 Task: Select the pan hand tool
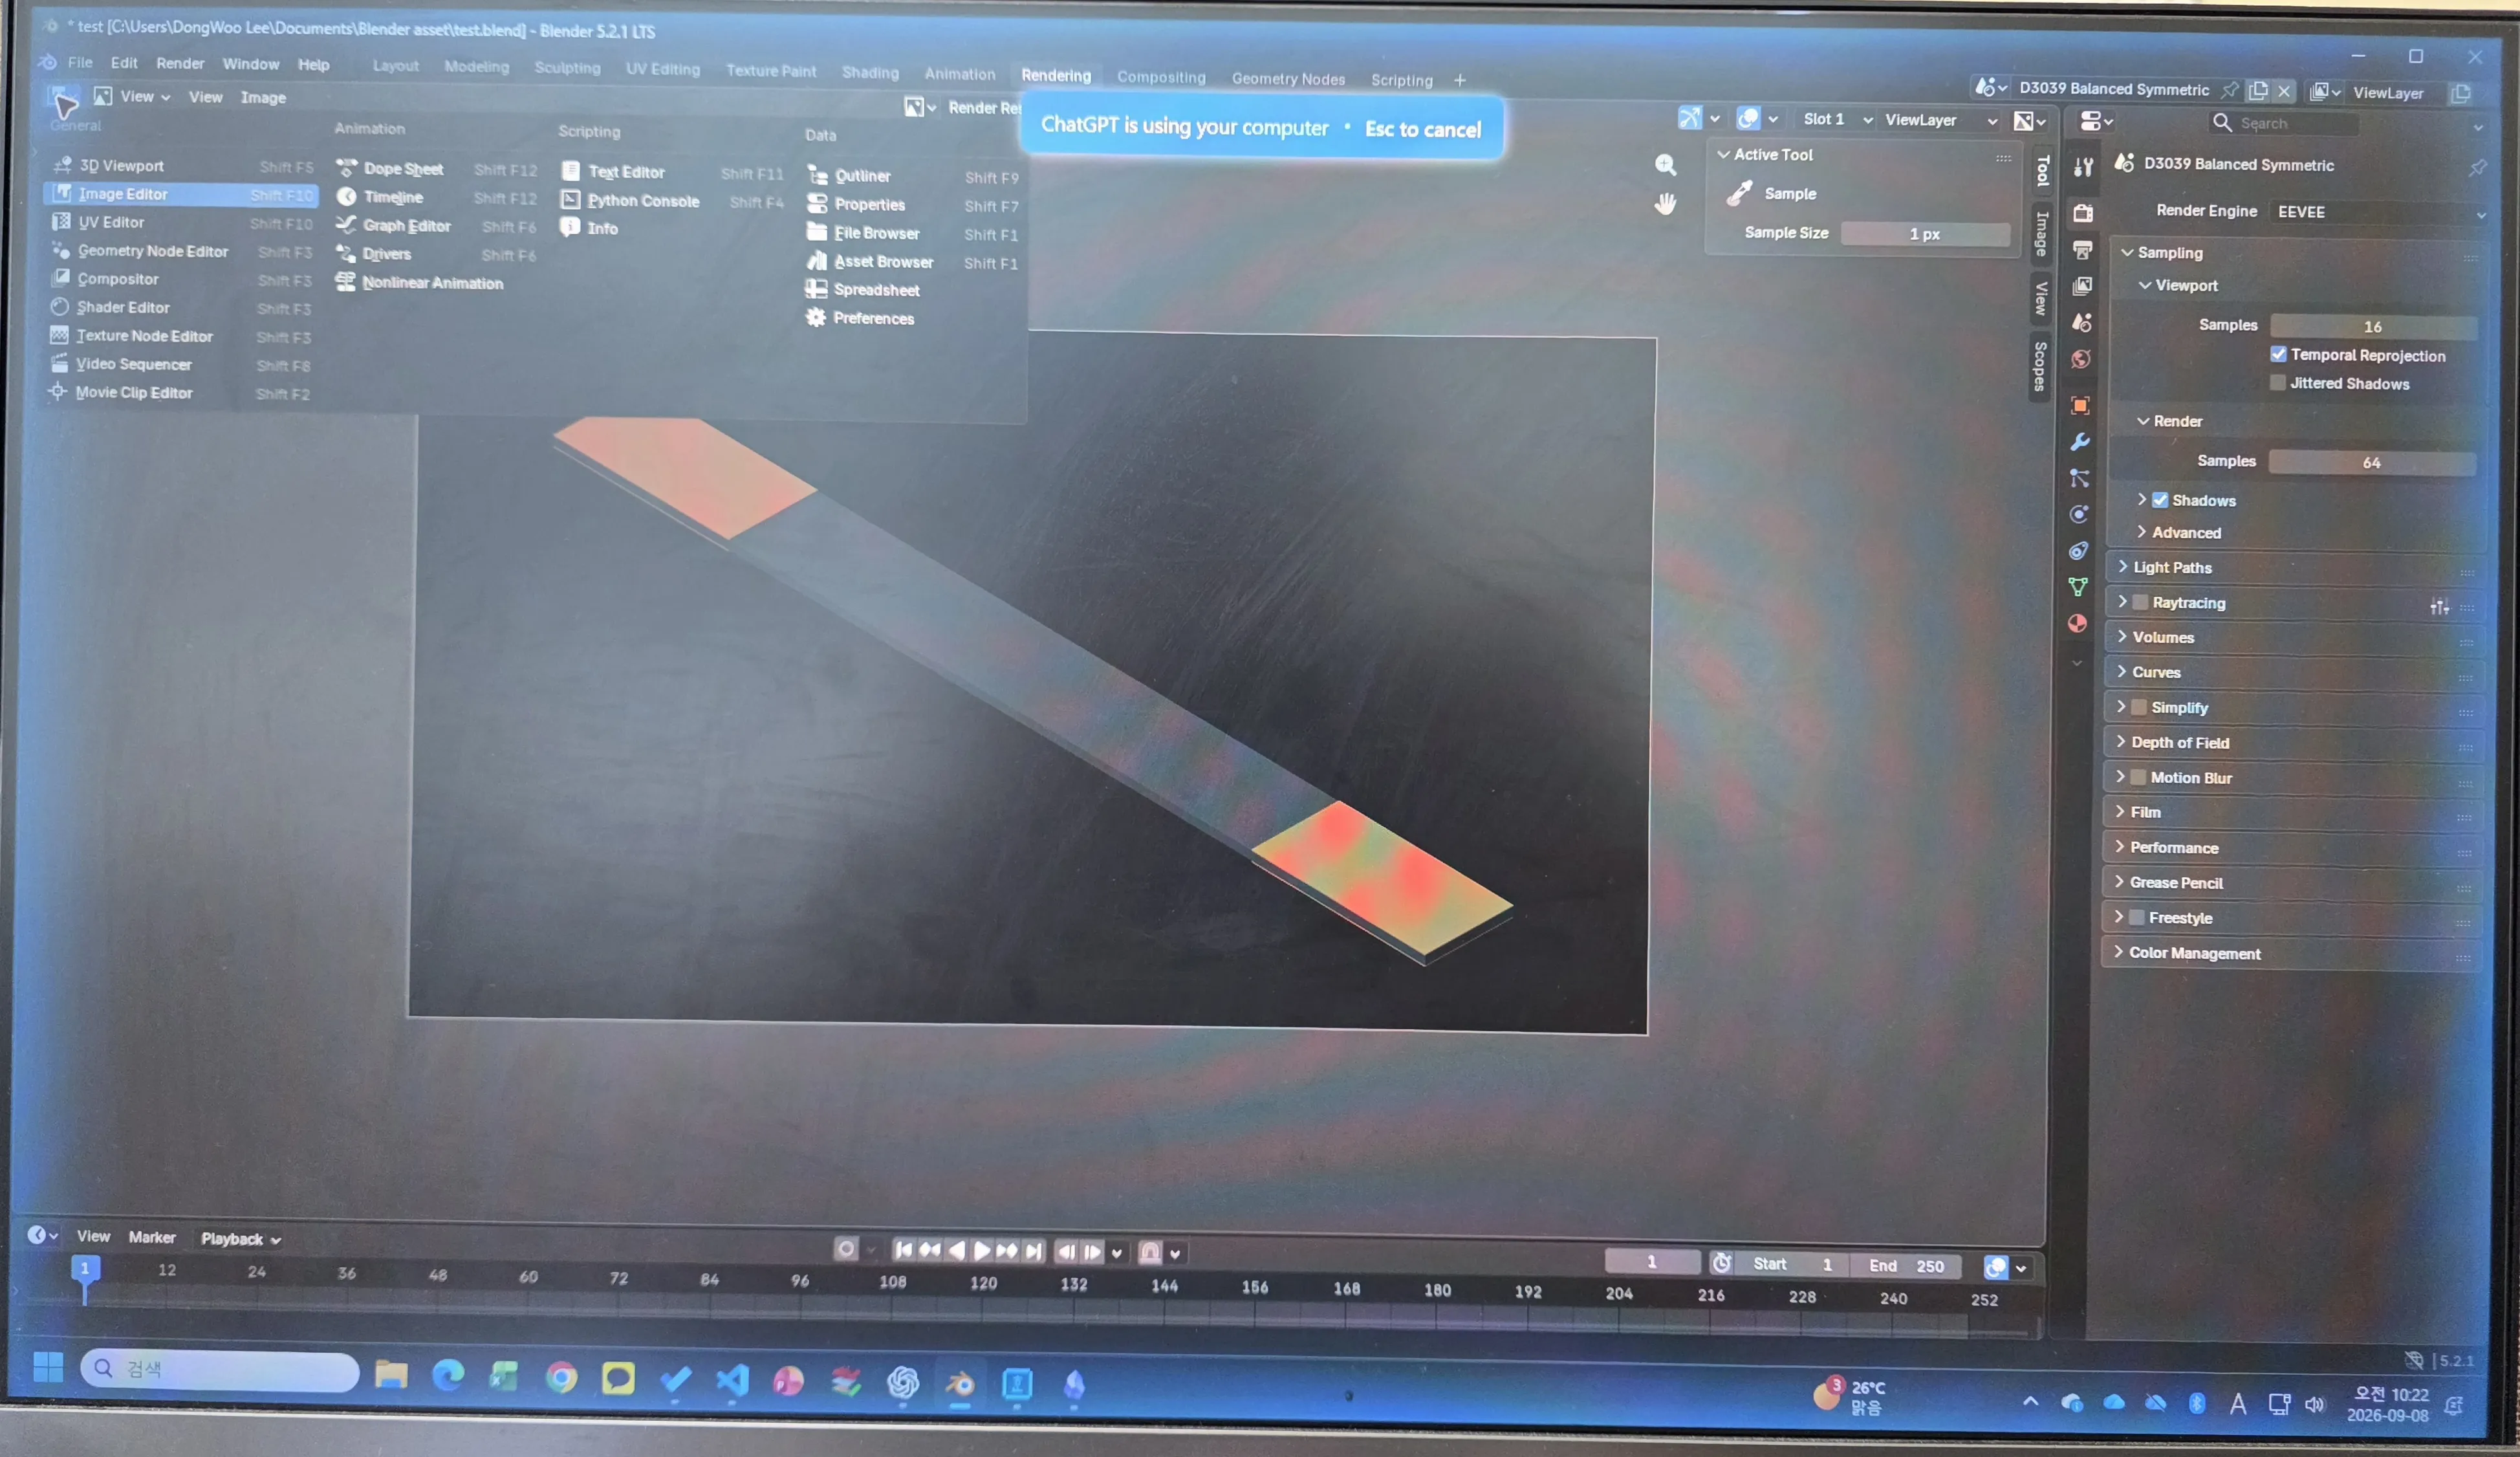pyautogui.click(x=1665, y=204)
